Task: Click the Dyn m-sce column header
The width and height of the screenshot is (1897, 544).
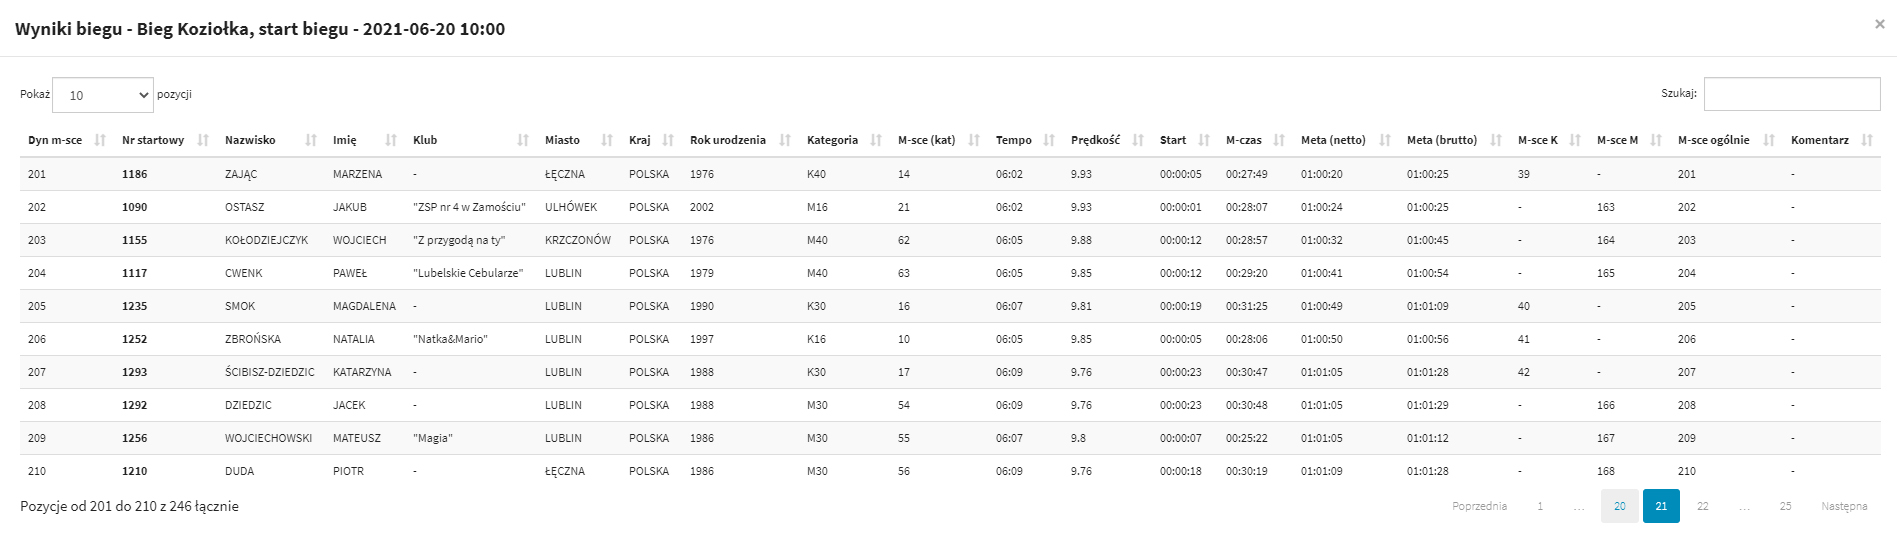Action: tap(55, 141)
